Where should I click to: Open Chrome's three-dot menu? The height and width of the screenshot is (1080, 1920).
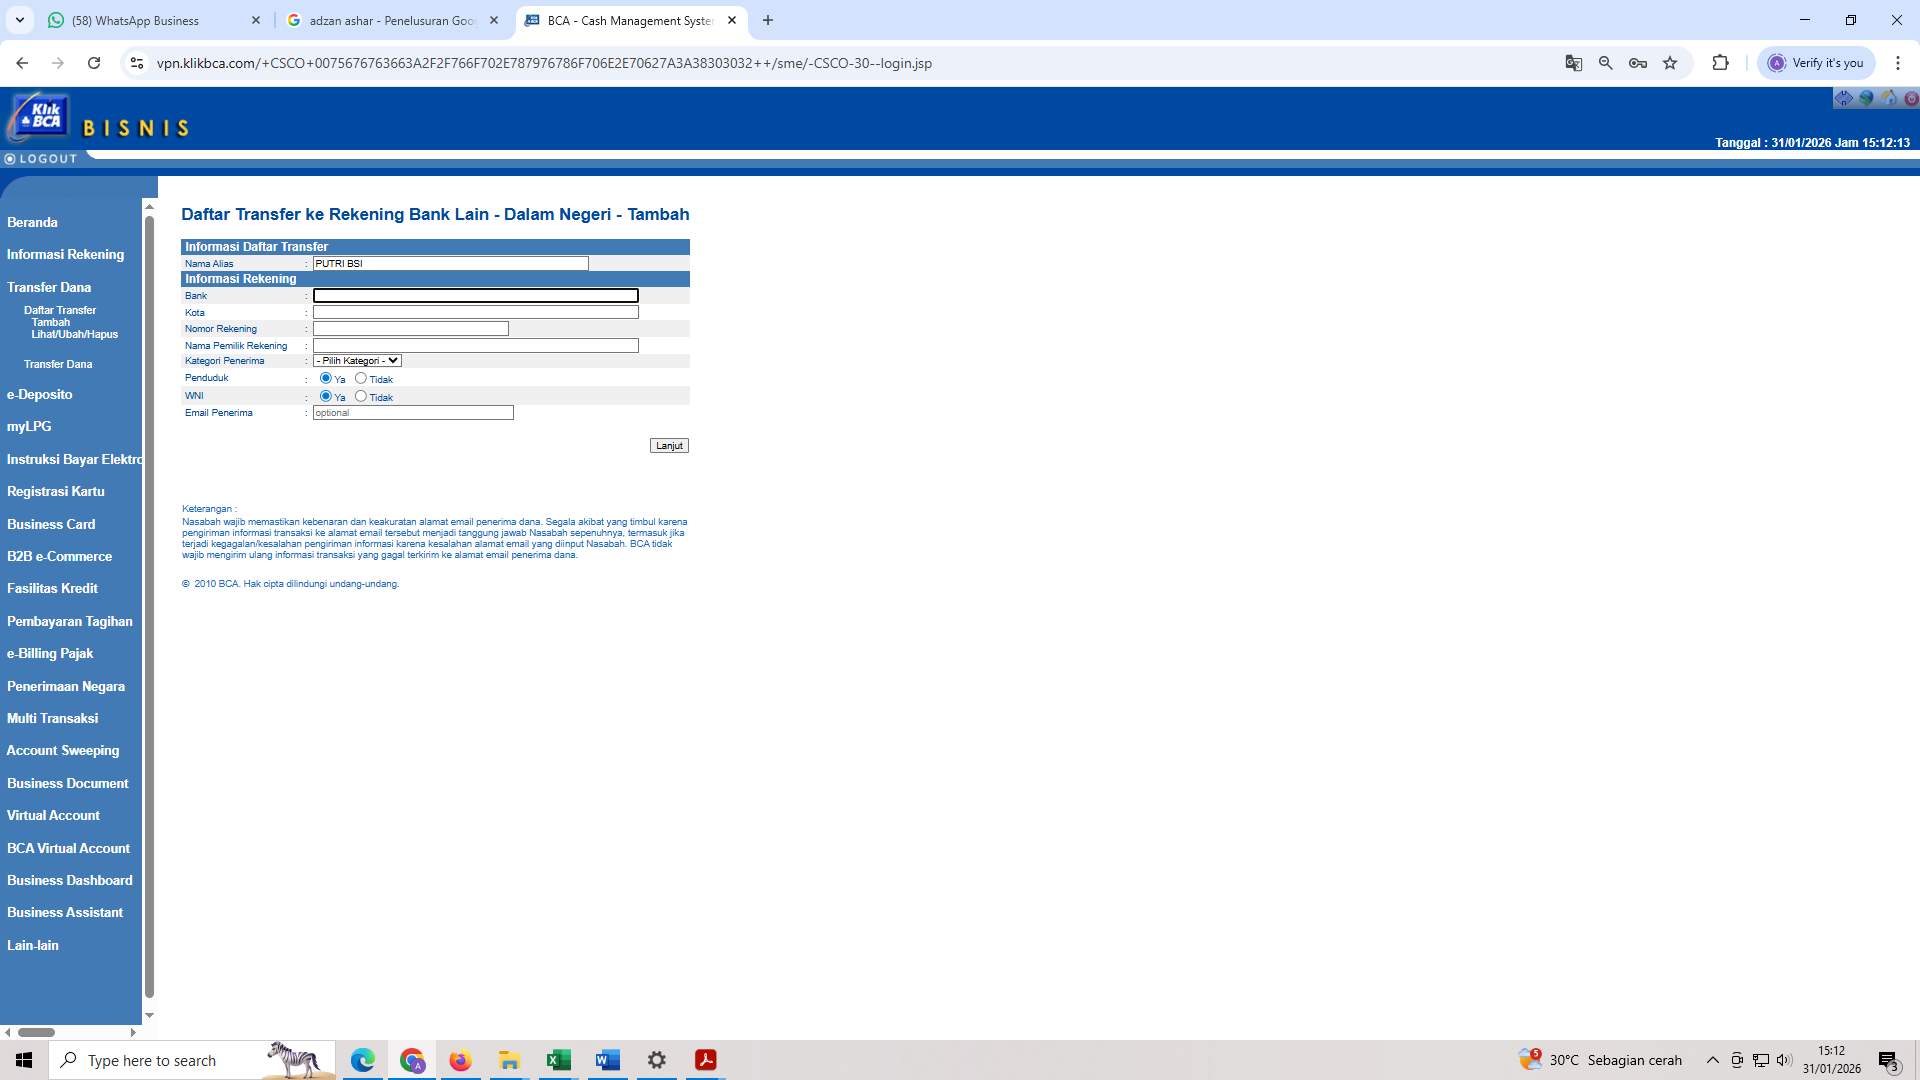coord(1898,62)
